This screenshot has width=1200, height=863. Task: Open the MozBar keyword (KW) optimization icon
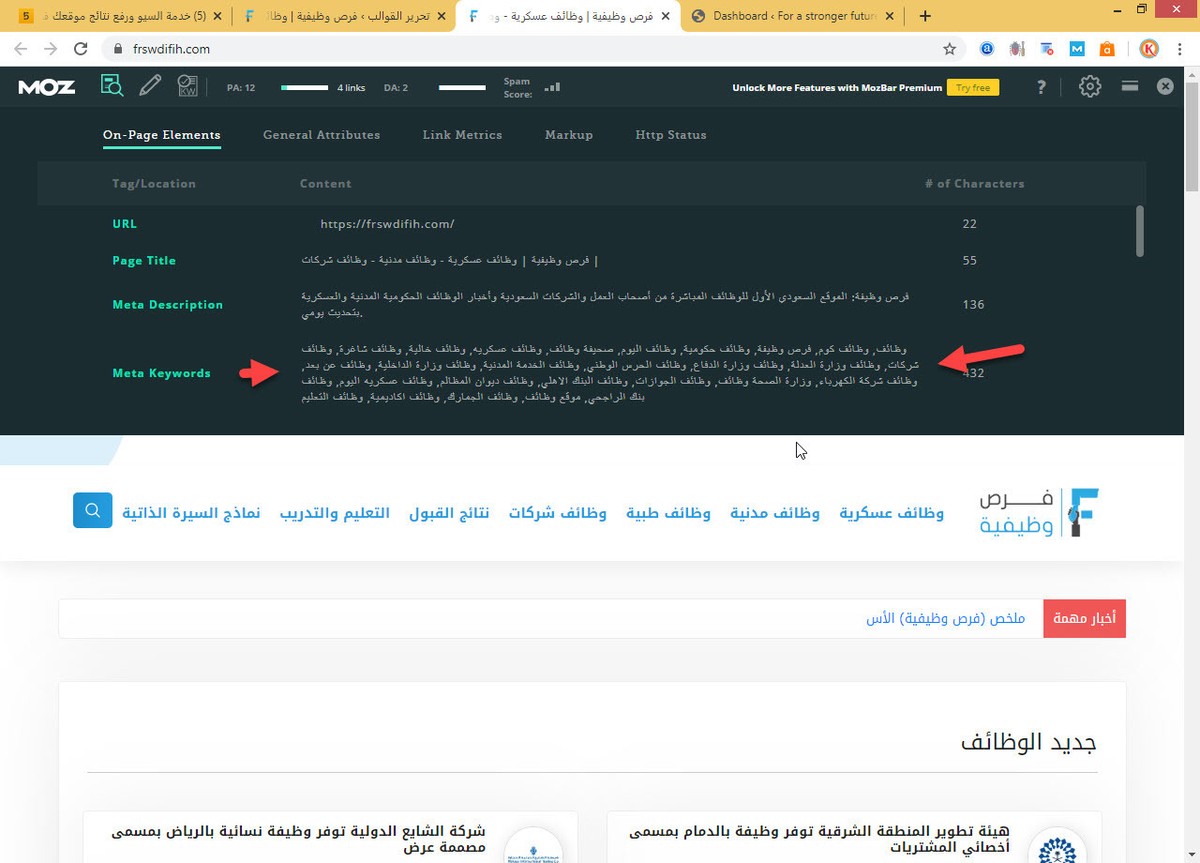[188, 86]
